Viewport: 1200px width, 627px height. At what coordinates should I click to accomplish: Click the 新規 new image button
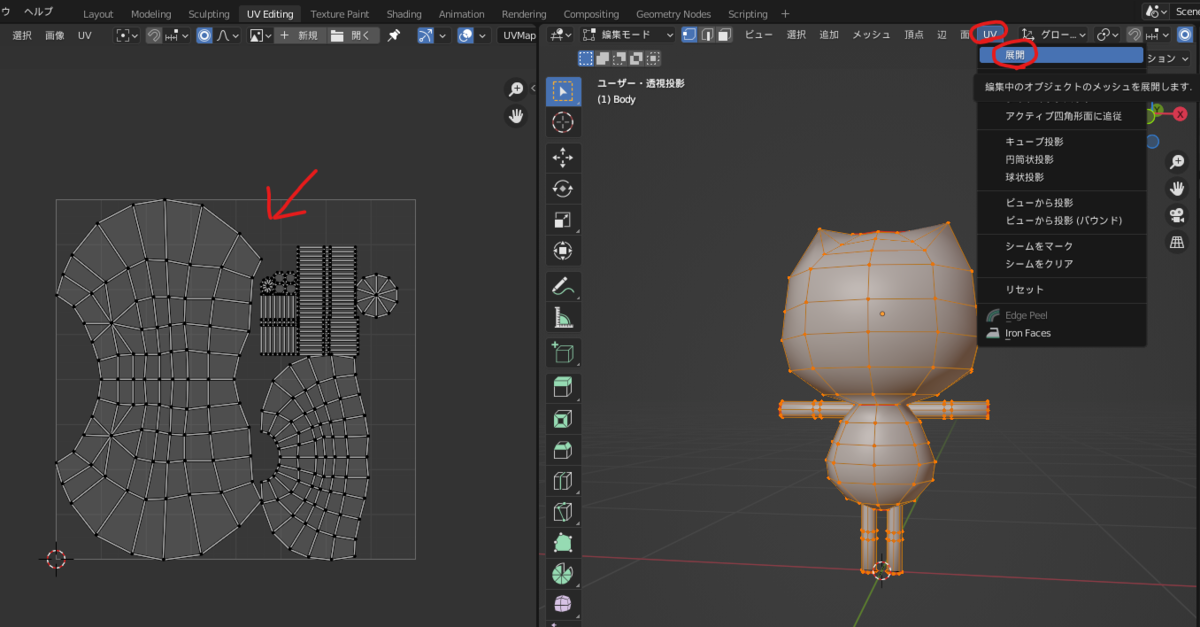coord(299,35)
